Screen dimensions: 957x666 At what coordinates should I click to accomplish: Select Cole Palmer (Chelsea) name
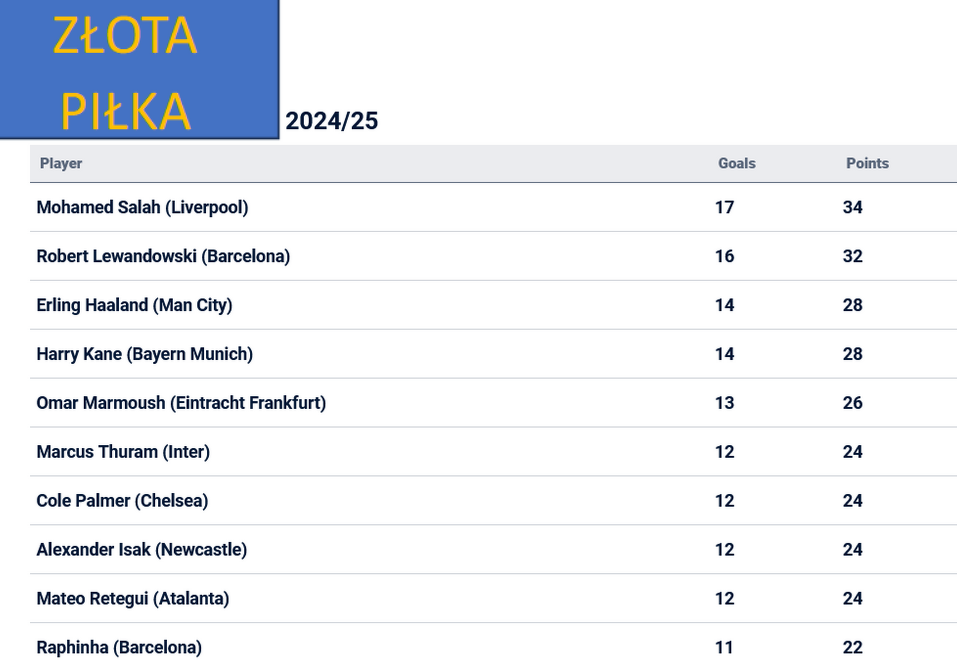coord(122,501)
